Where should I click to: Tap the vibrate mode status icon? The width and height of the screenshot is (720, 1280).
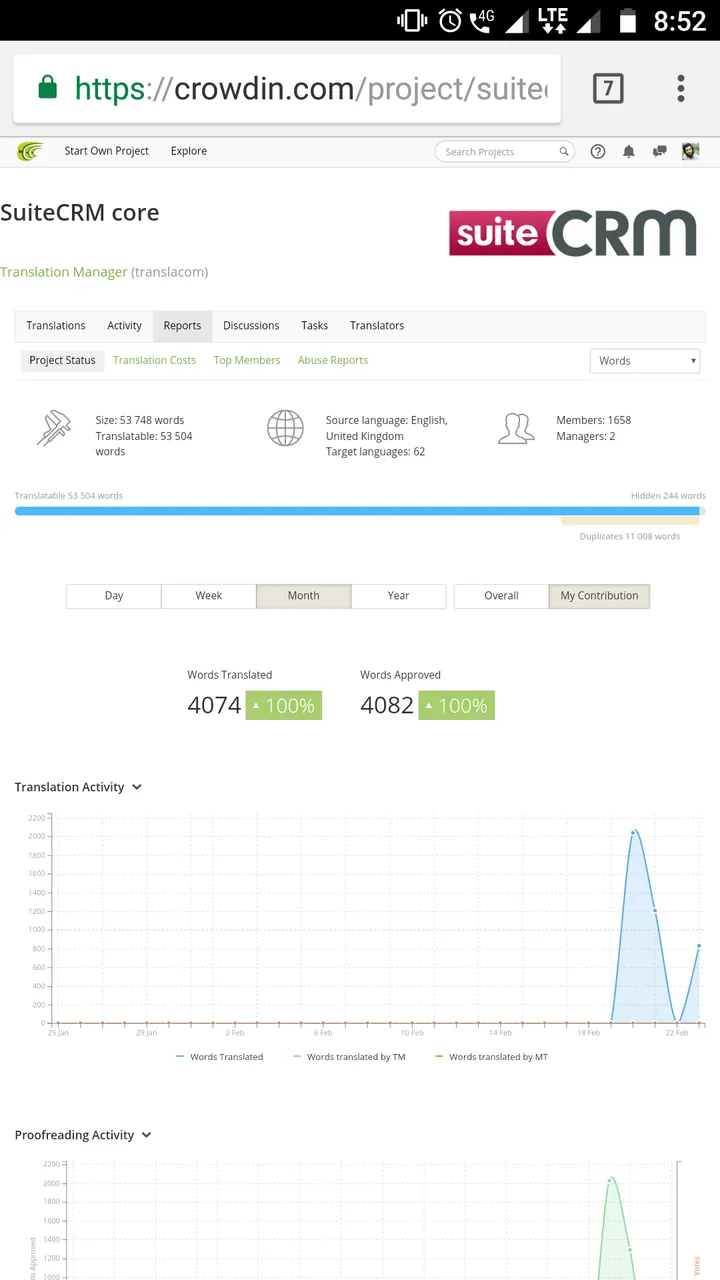pyautogui.click(x=412, y=20)
